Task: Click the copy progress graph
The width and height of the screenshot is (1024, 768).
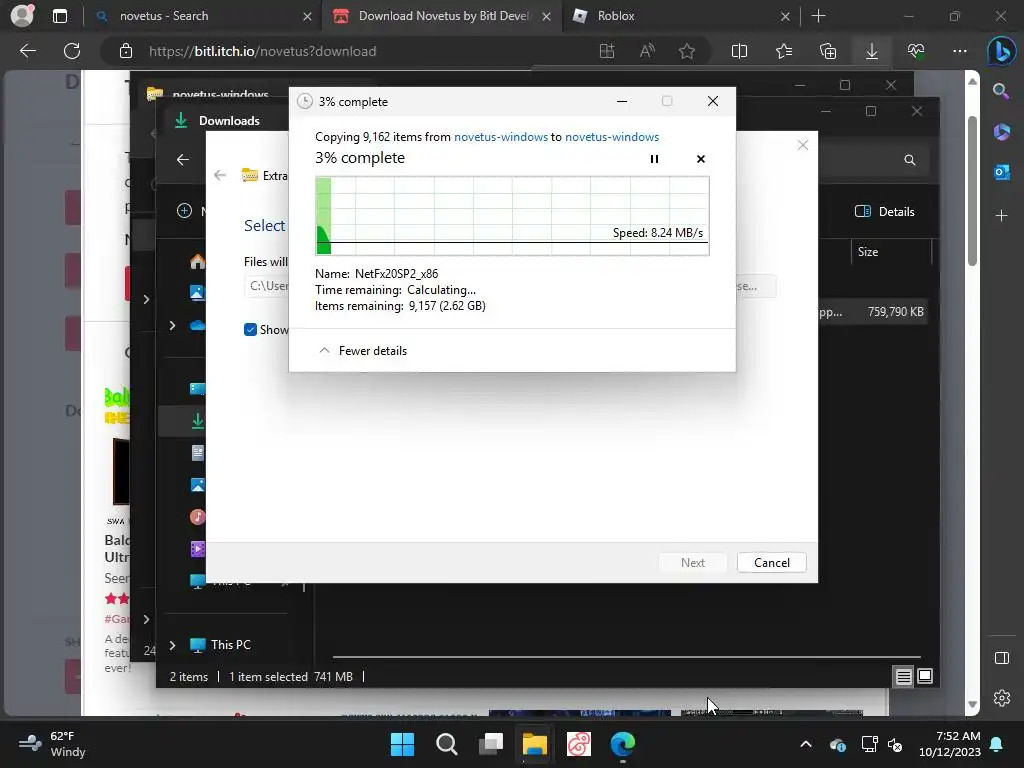Action: point(512,216)
